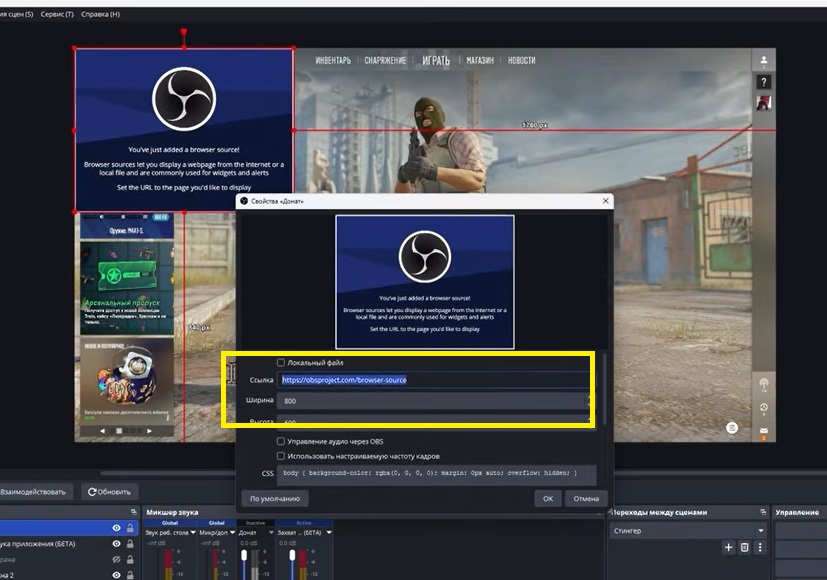Click the Обновить refresh button
This screenshot has height=580, width=827.
[110, 491]
